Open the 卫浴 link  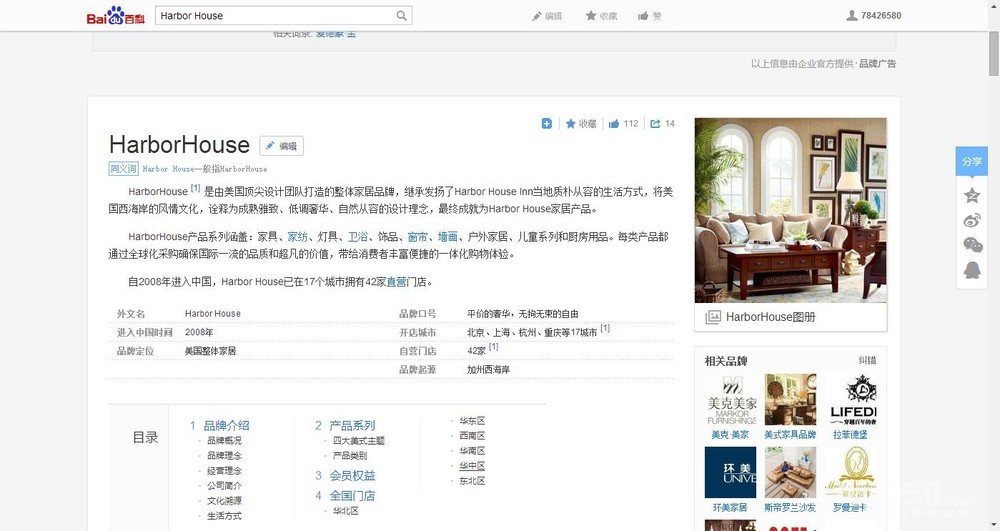358,236
